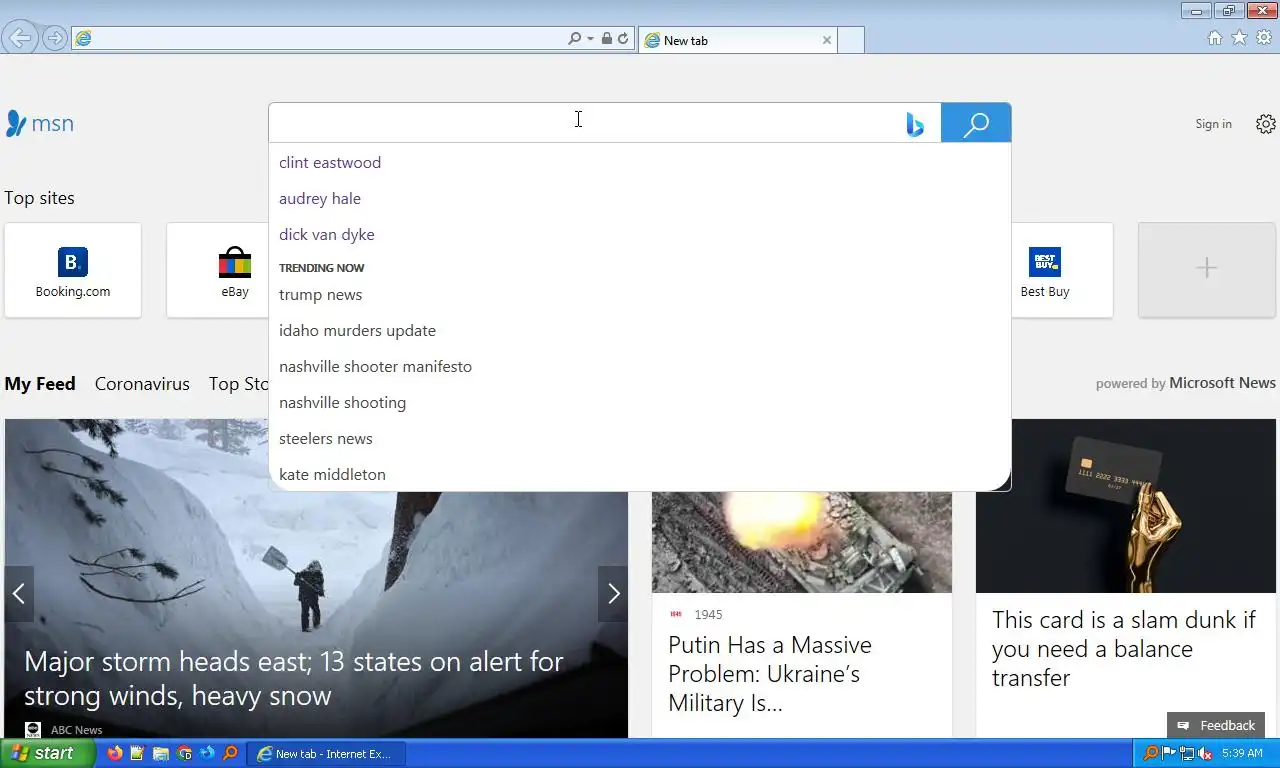Click the muted volume tray icon
This screenshot has width=1280, height=768.
(1205, 753)
